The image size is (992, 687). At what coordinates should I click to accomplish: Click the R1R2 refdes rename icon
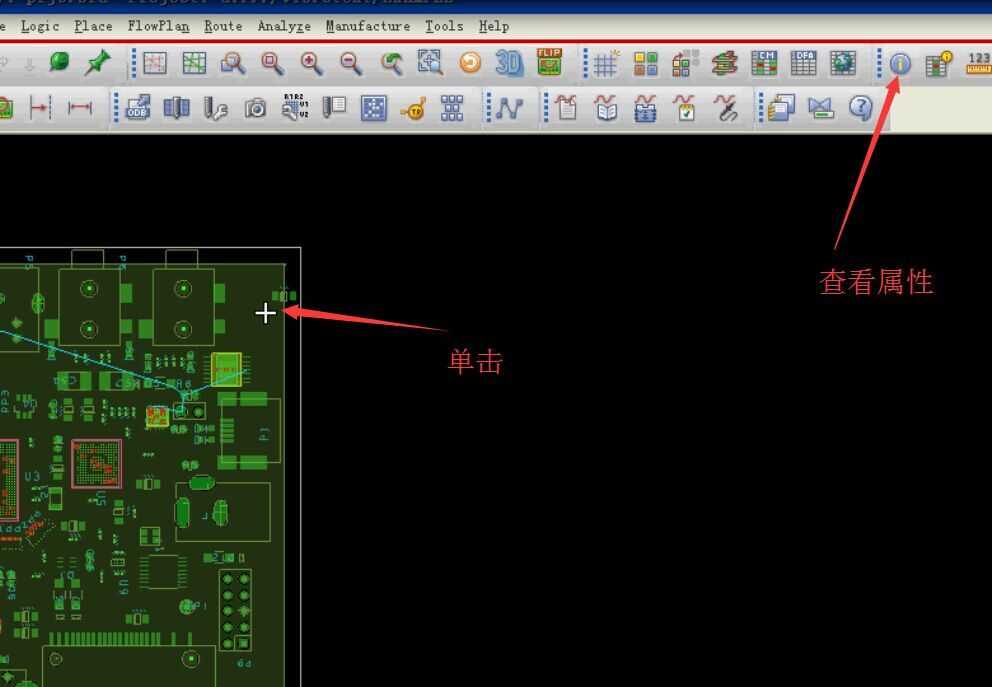[295, 107]
